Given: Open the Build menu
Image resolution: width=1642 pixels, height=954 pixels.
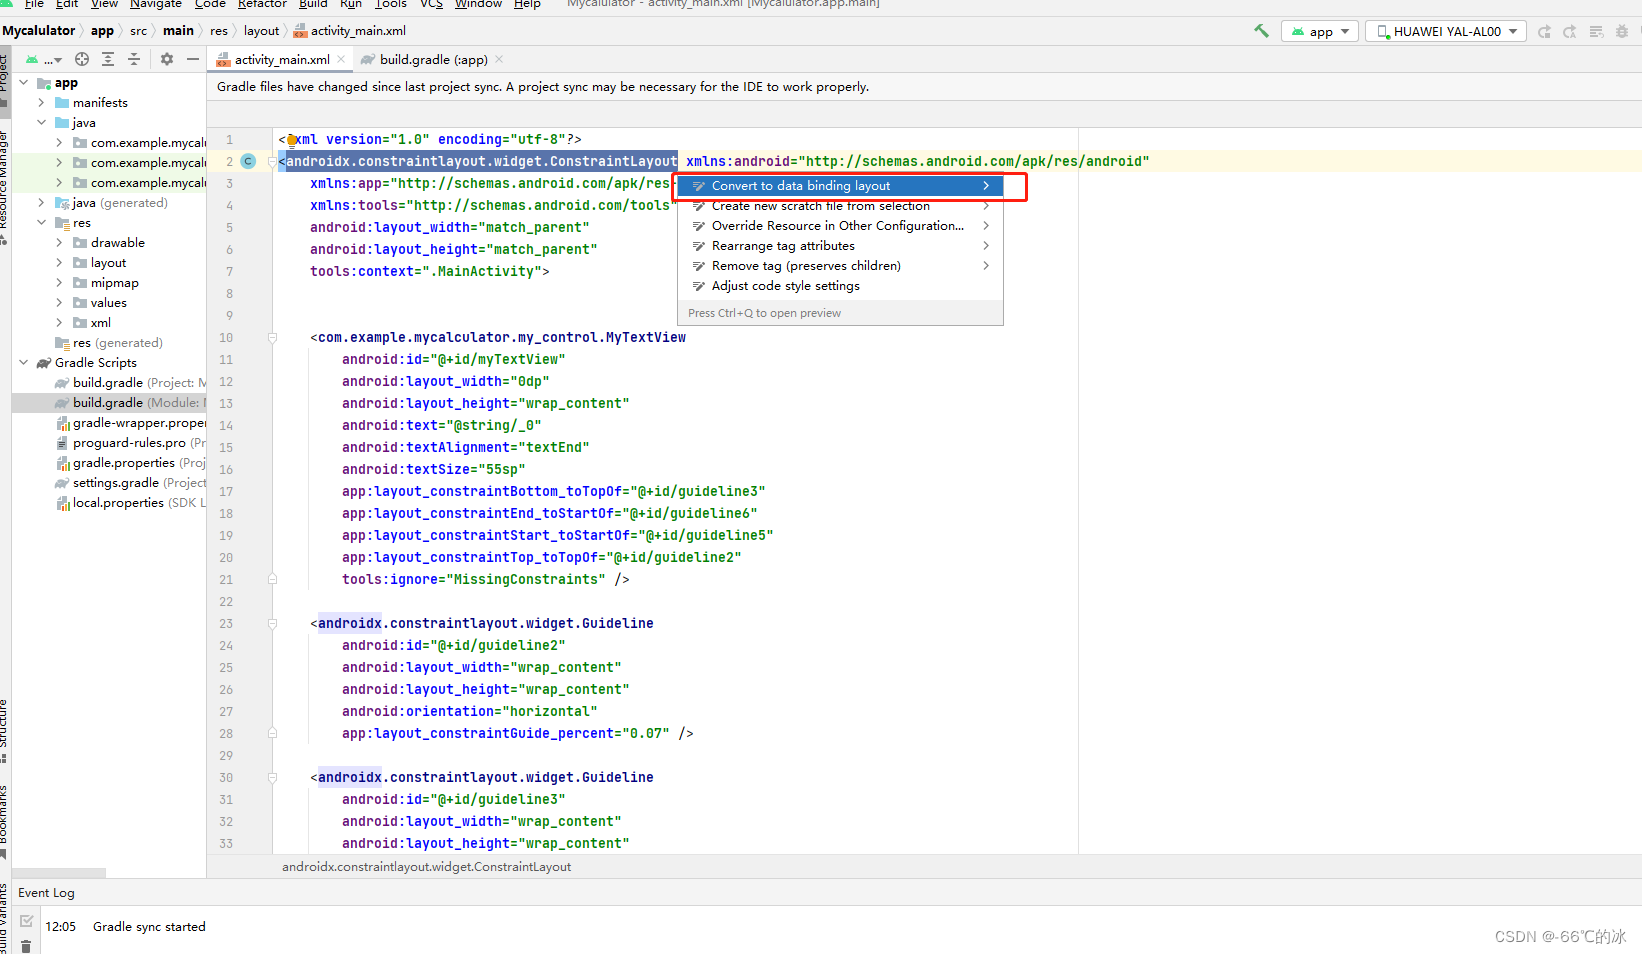Looking at the screenshot, I should coord(313,5).
